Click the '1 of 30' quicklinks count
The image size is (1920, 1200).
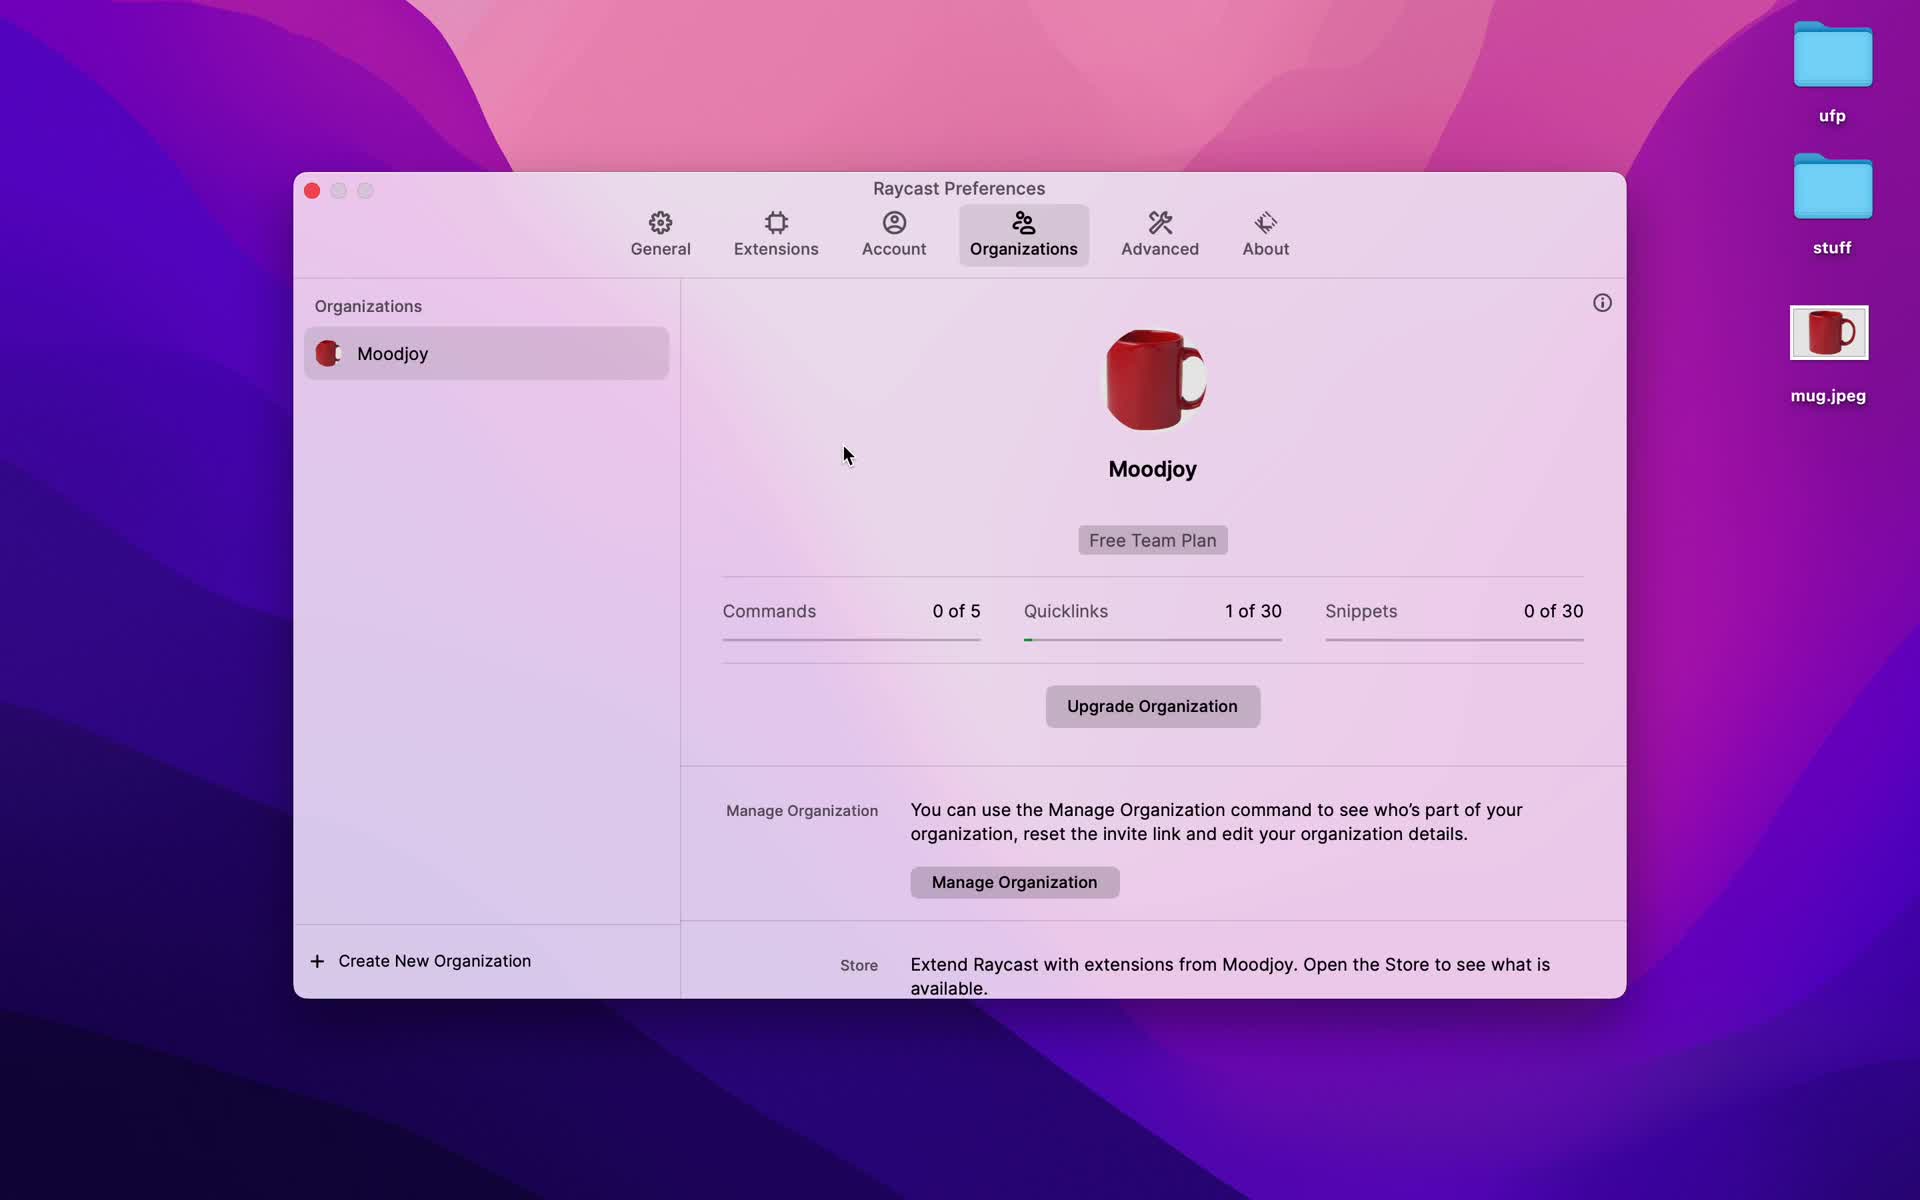[x=1253, y=611]
